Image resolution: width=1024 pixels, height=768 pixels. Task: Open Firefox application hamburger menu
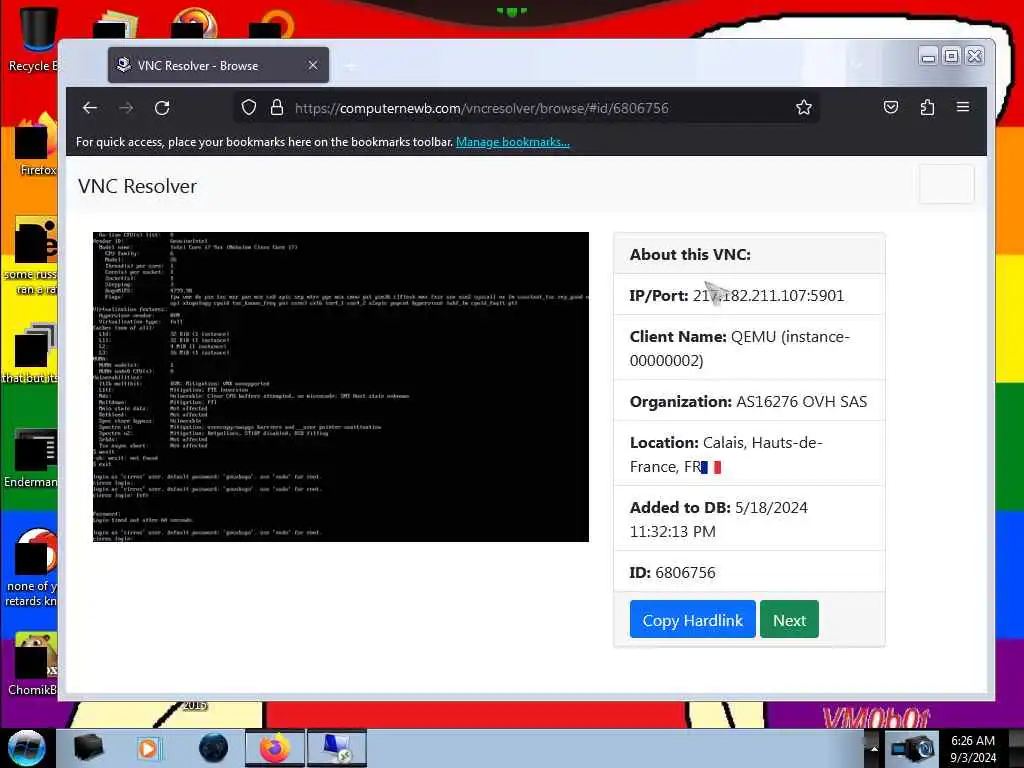963,106
